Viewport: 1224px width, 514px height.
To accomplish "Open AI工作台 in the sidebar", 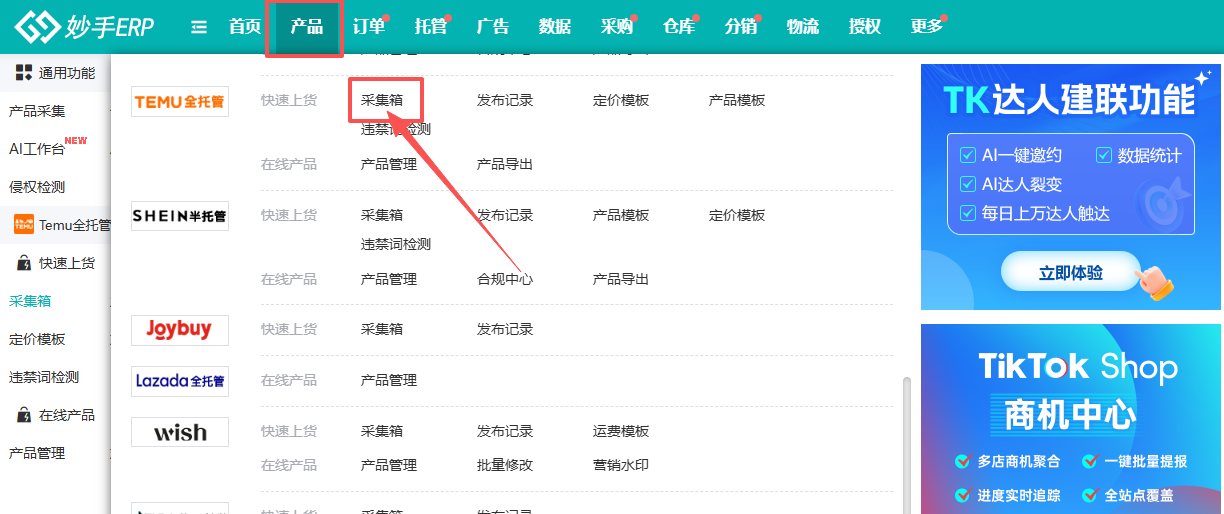I will 37,149.
